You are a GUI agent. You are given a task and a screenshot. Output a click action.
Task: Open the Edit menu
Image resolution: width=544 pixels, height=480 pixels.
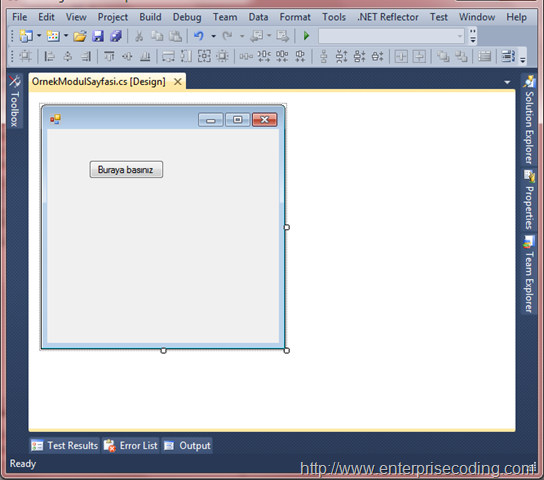pos(46,17)
